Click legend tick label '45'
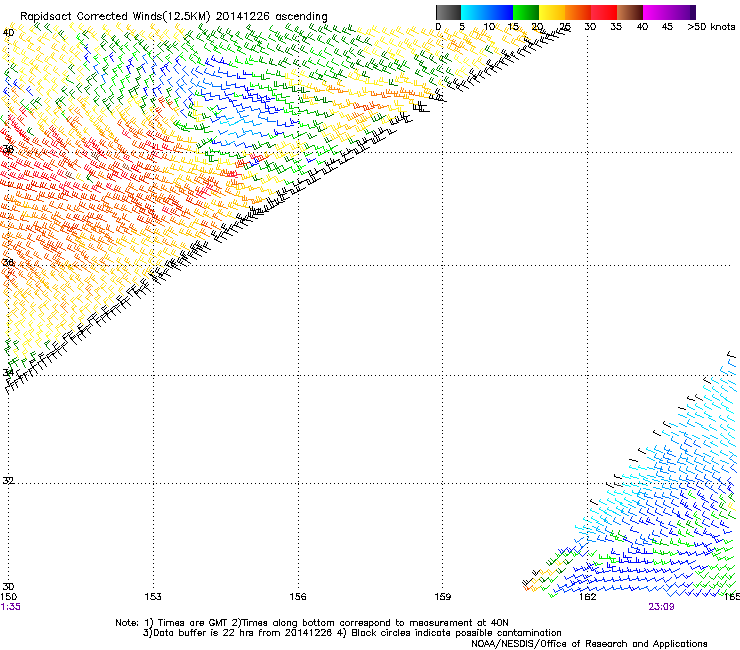The width and height of the screenshot is (740, 650). [x=667, y=26]
